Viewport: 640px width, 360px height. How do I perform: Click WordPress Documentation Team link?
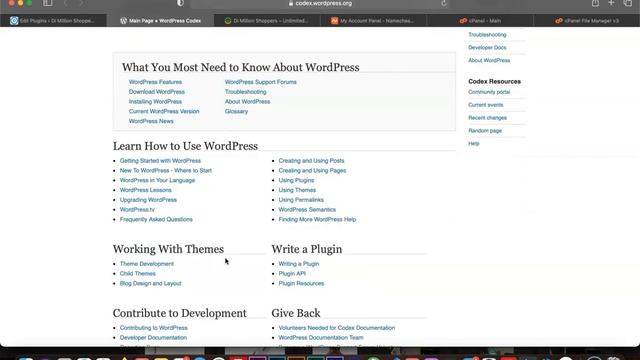pyautogui.click(x=321, y=338)
